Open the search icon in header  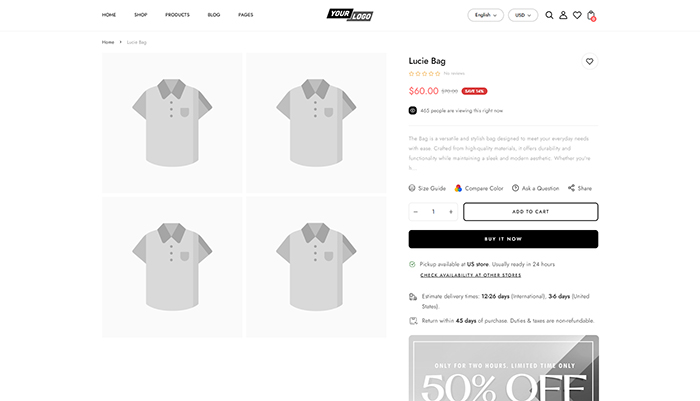[549, 15]
